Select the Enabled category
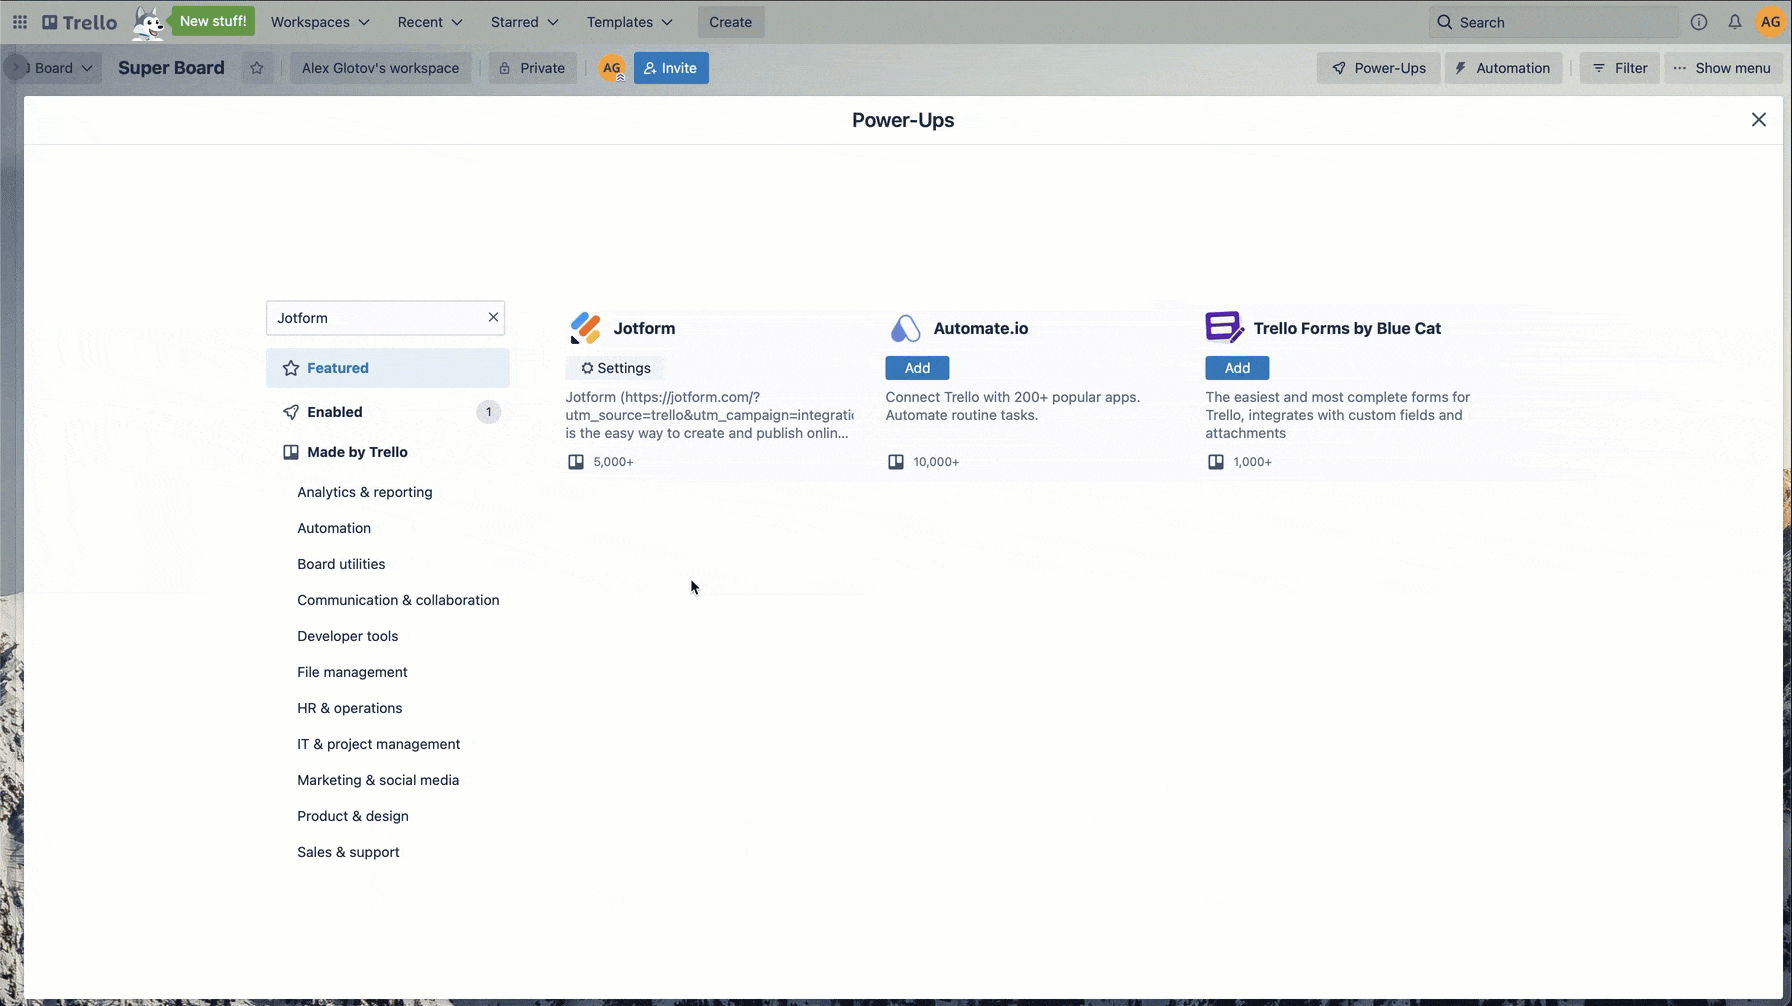The height and width of the screenshot is (1006, 1792). tap(388, 412)
